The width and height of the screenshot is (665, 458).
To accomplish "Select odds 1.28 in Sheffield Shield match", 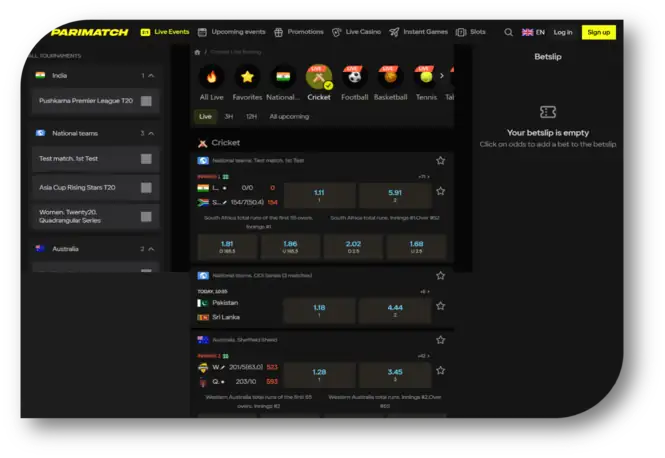I will pos(319,375).
